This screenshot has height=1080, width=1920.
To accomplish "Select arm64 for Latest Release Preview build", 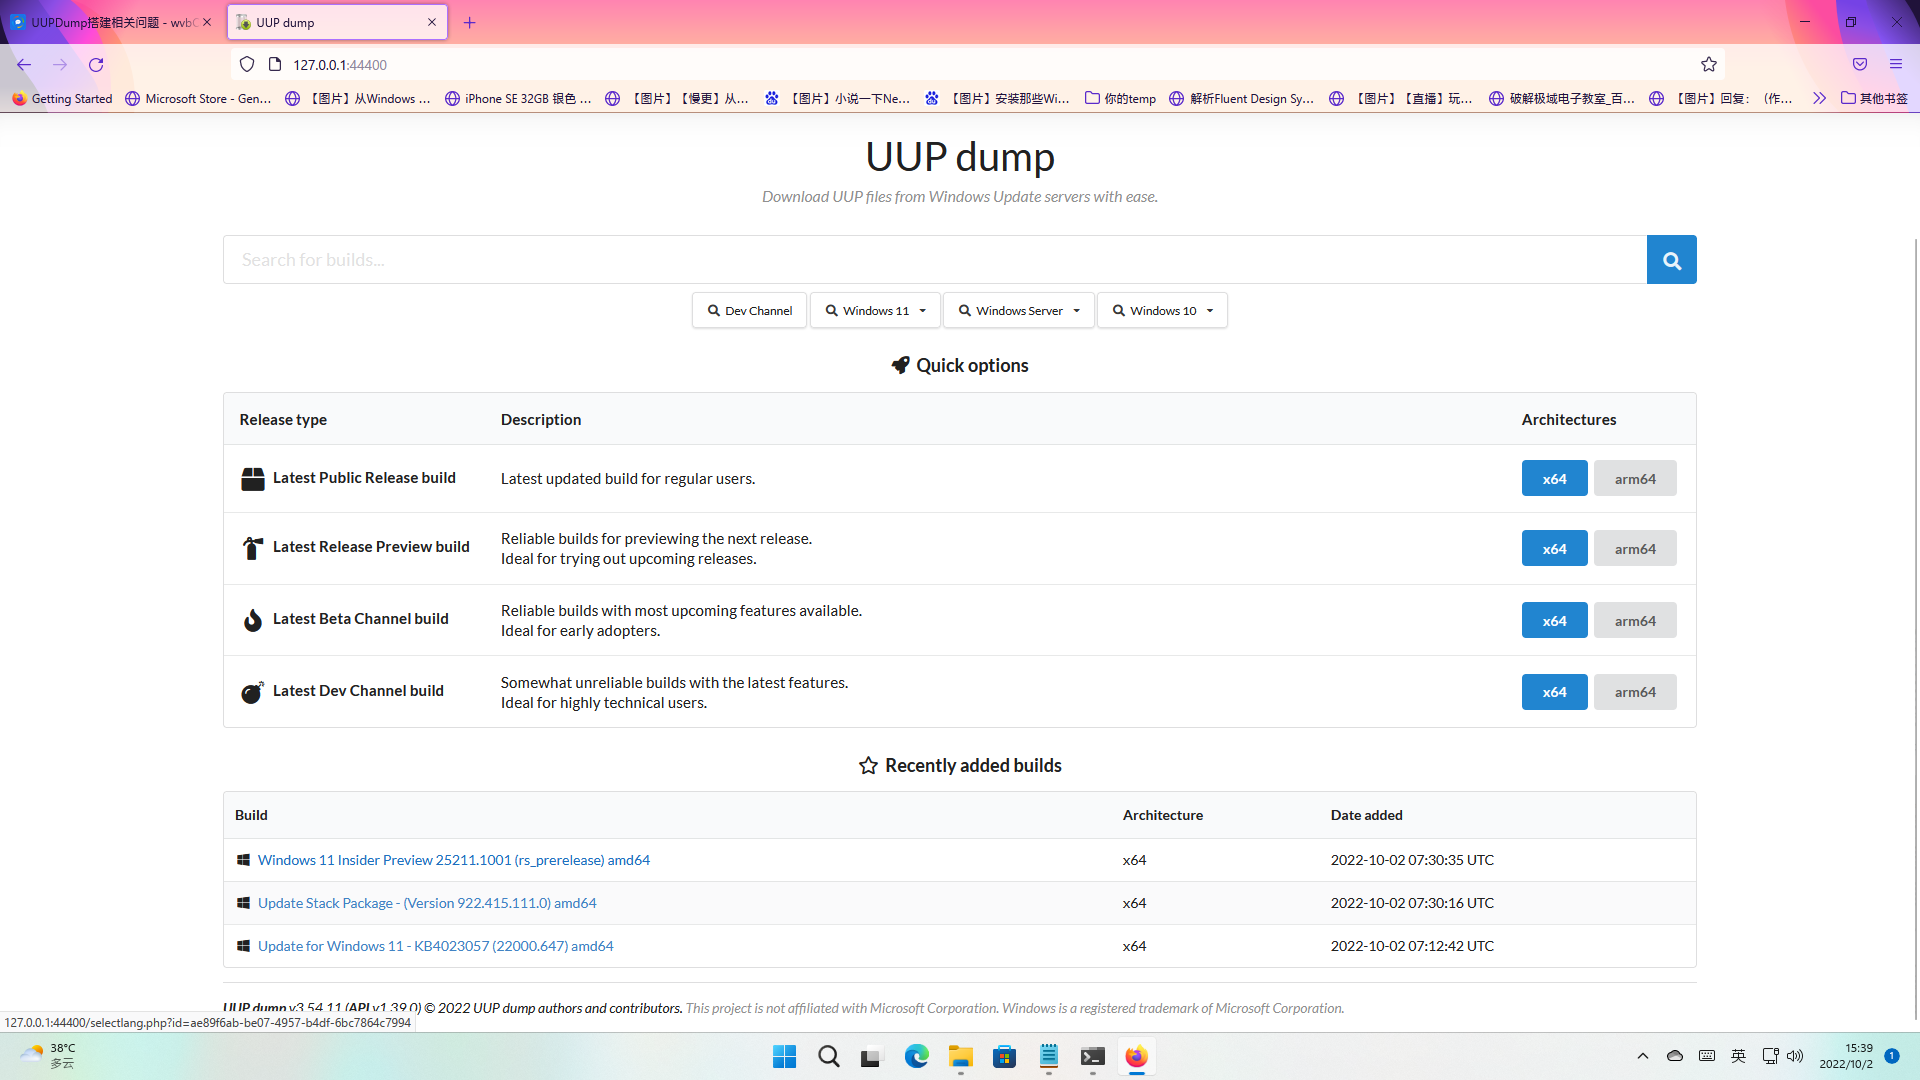I will point(1635,549).
